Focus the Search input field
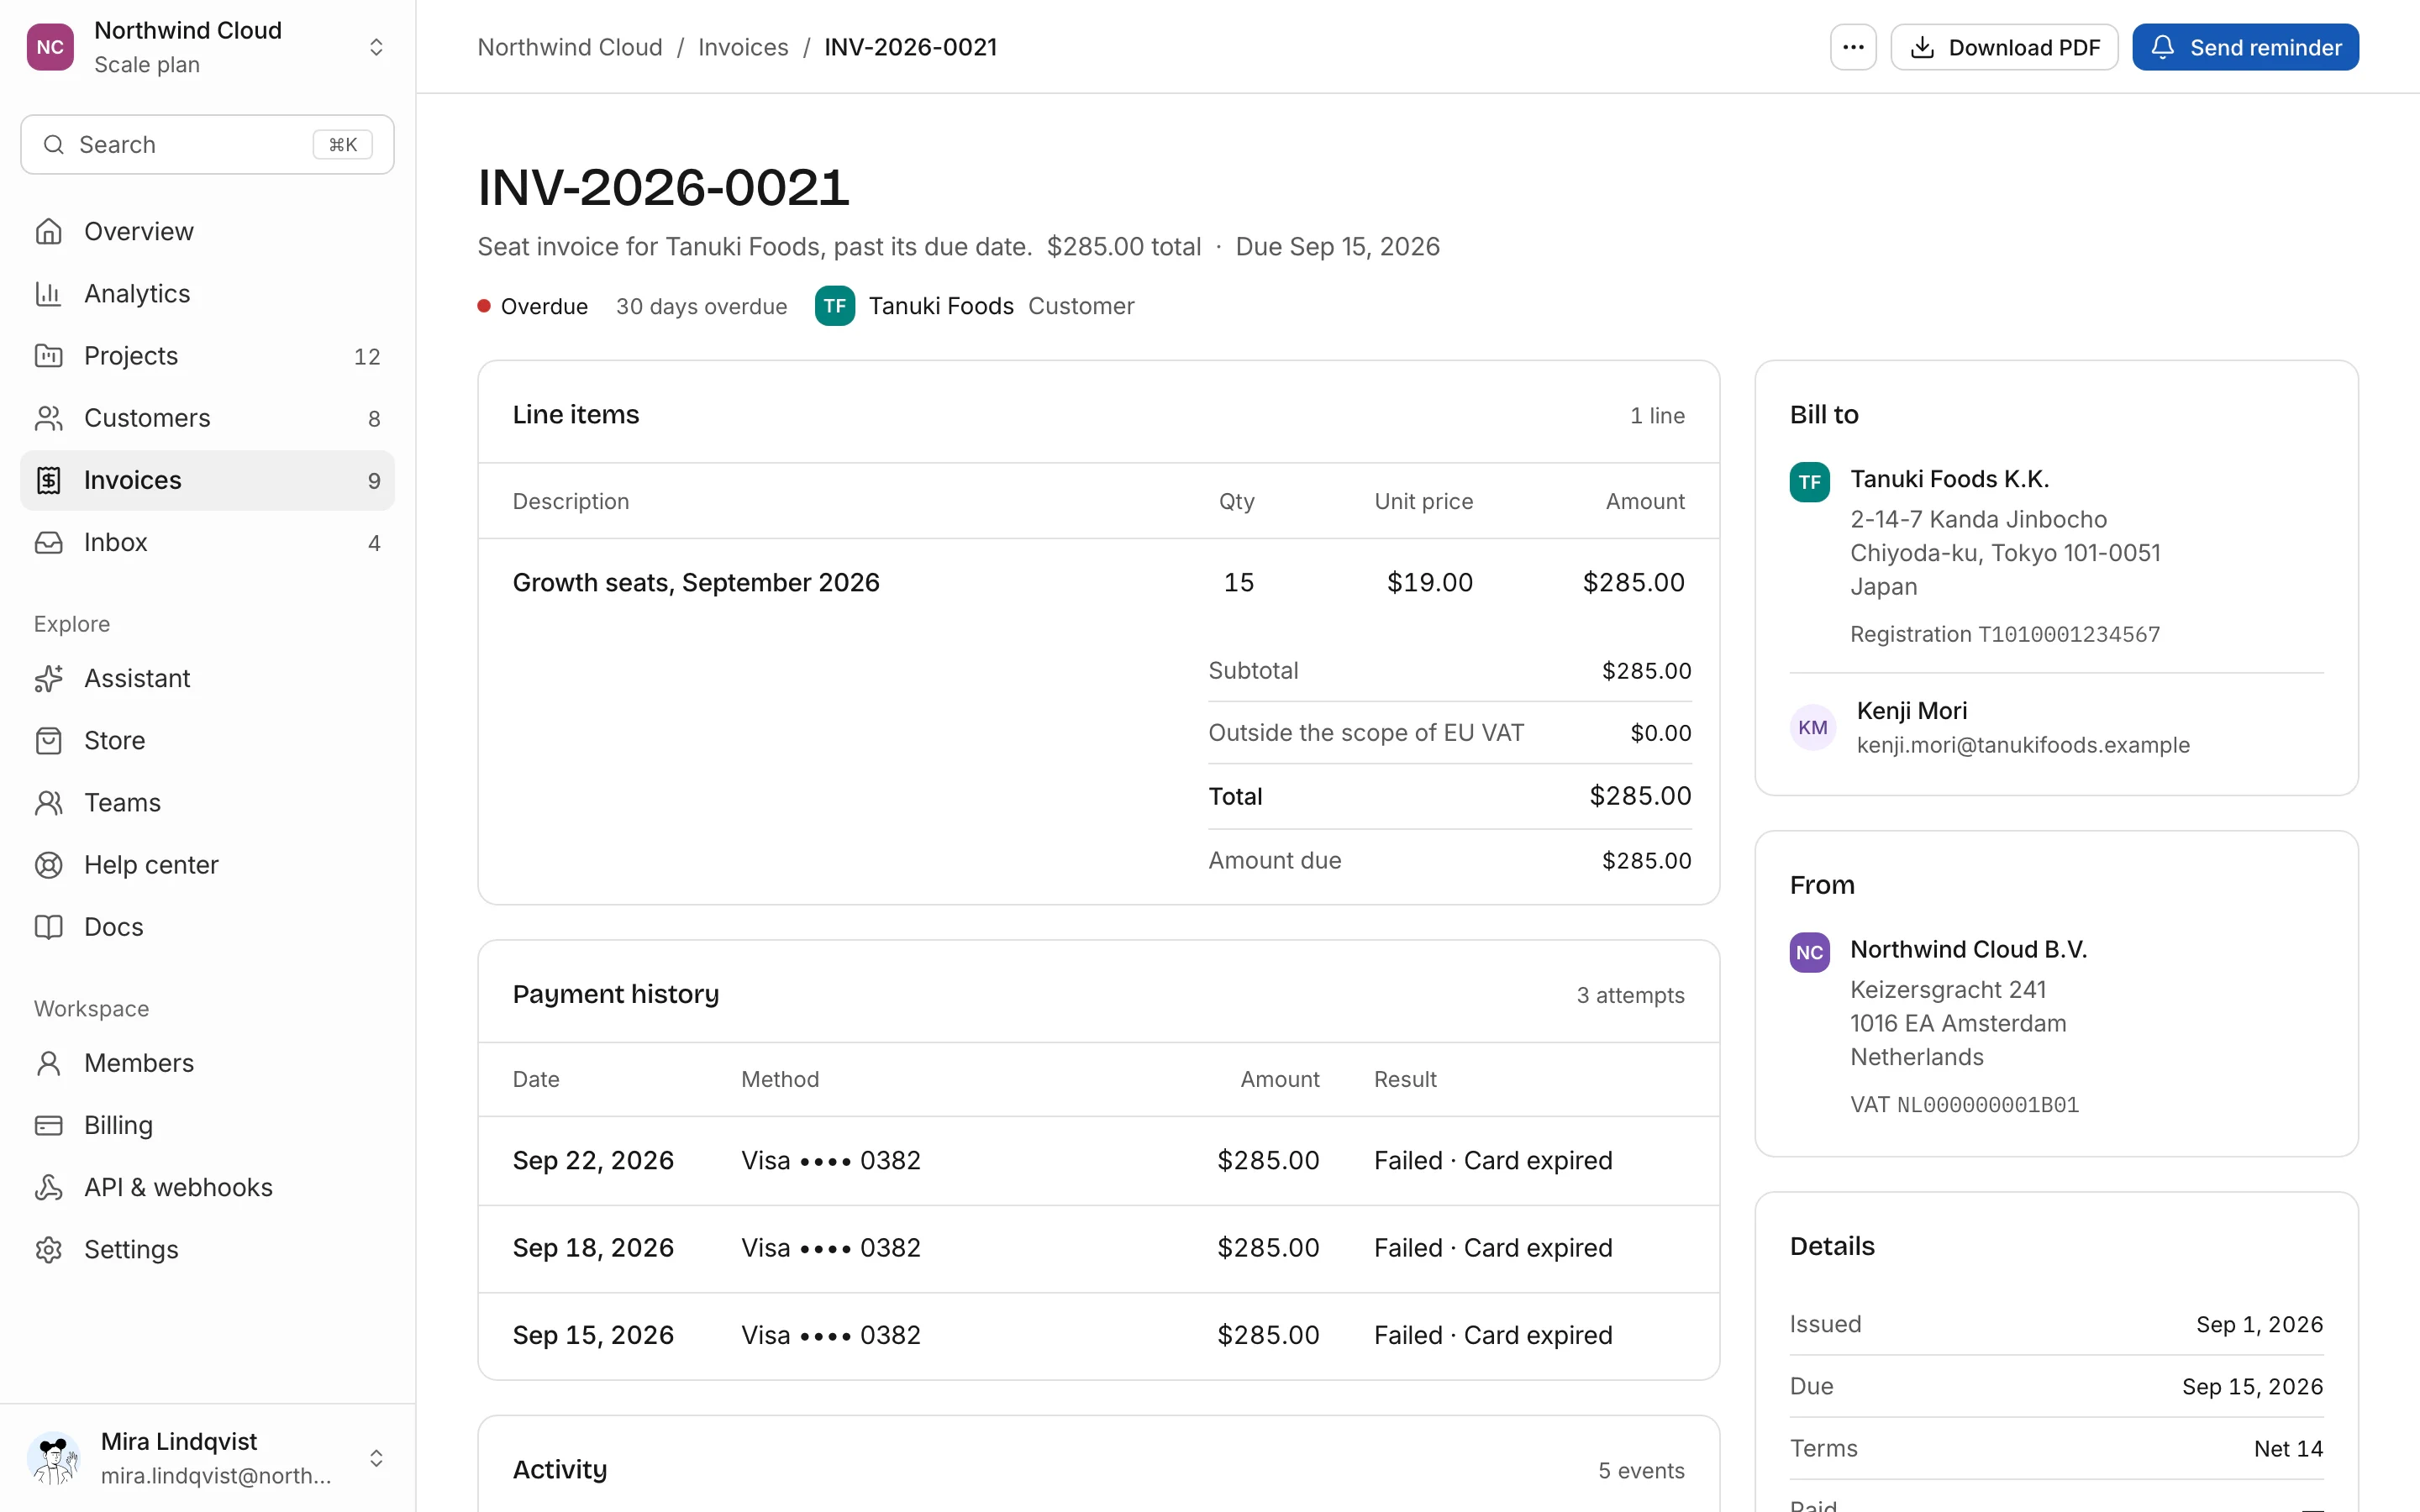This screenshot has width=2420, height=1512. (x=207, y=145)
